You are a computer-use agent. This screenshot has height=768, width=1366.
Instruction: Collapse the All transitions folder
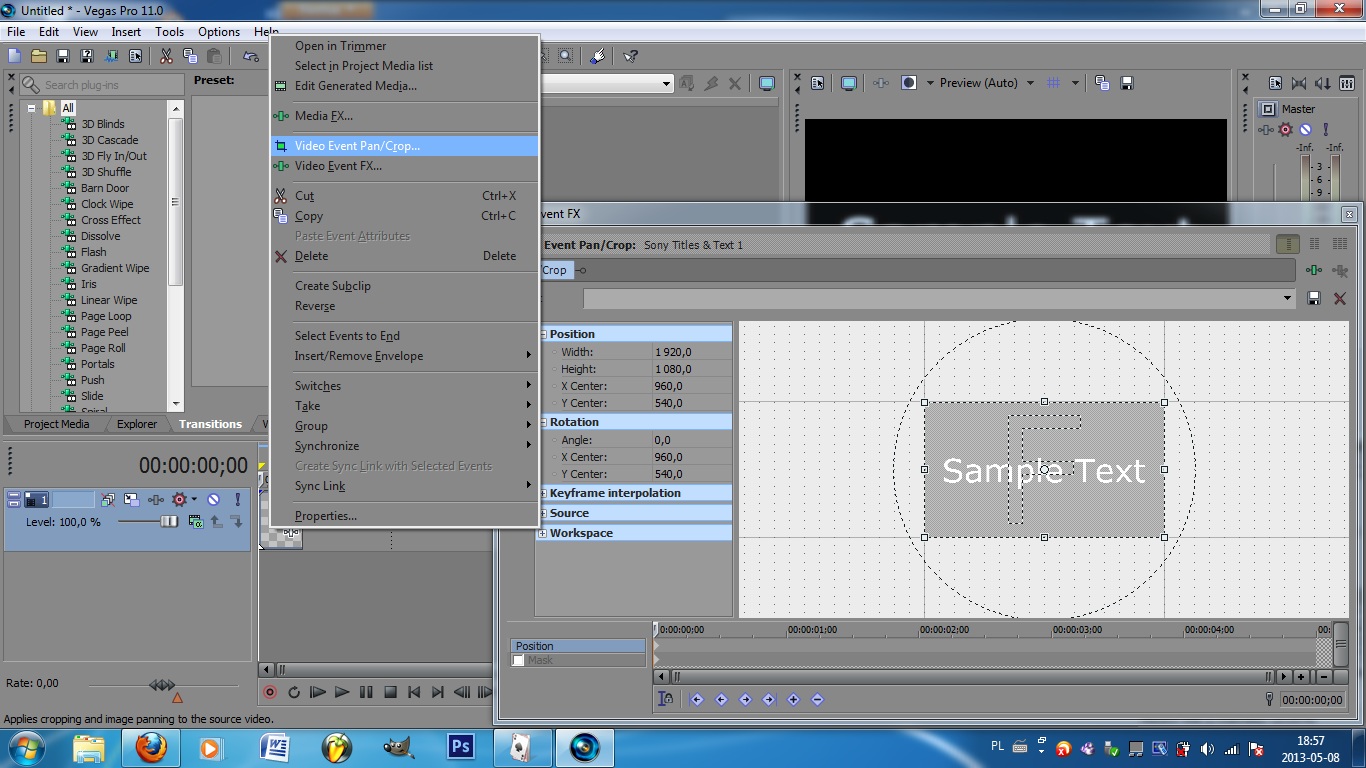31,108
